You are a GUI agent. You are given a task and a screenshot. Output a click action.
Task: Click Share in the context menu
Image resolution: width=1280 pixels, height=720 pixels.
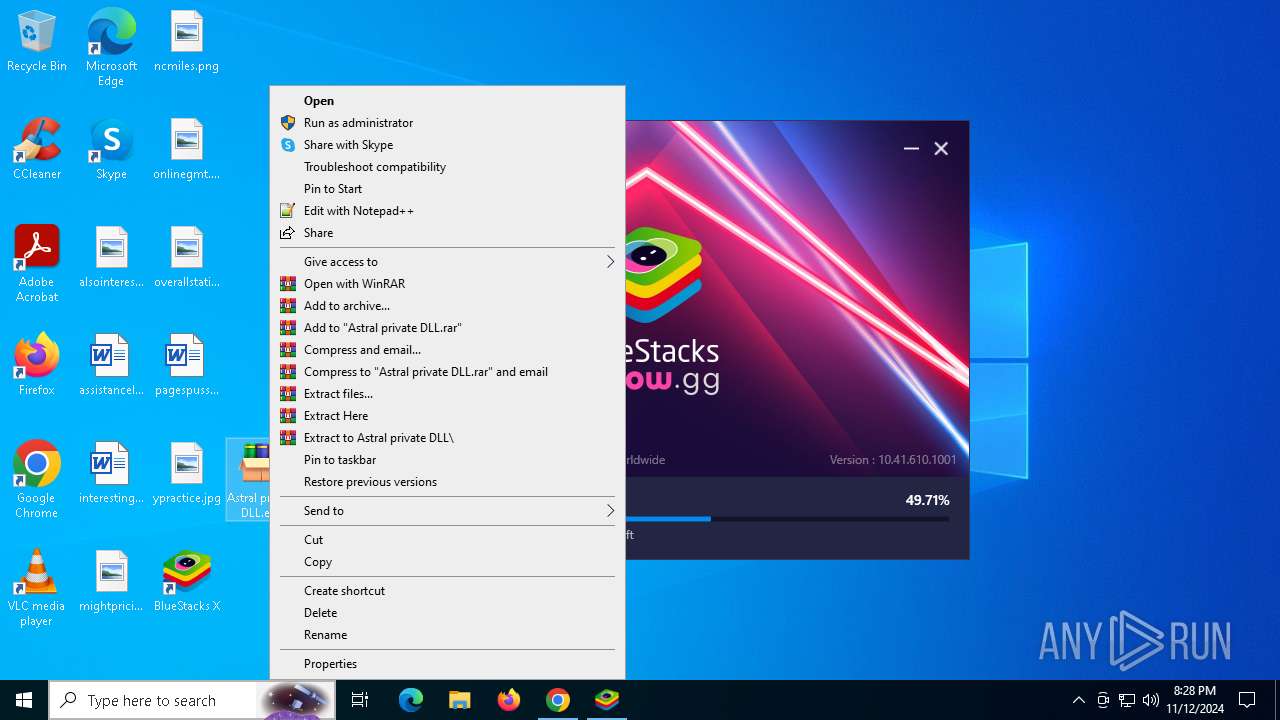pos(447,233)
